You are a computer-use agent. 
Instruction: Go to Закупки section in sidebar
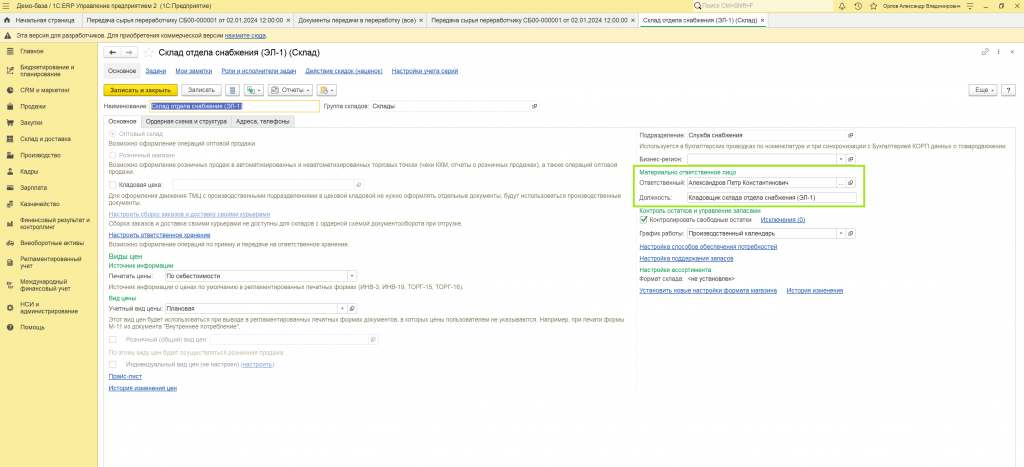coord(31,123)
